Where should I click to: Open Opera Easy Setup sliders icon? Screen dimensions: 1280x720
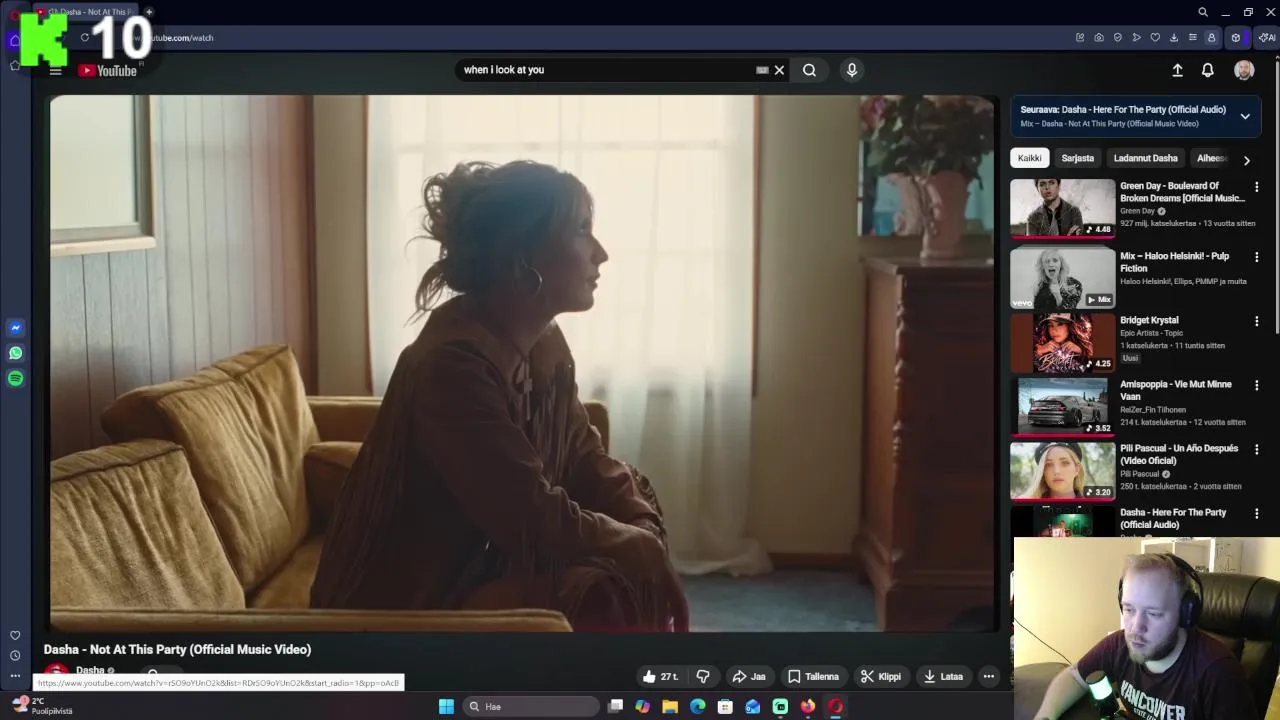1192,38
